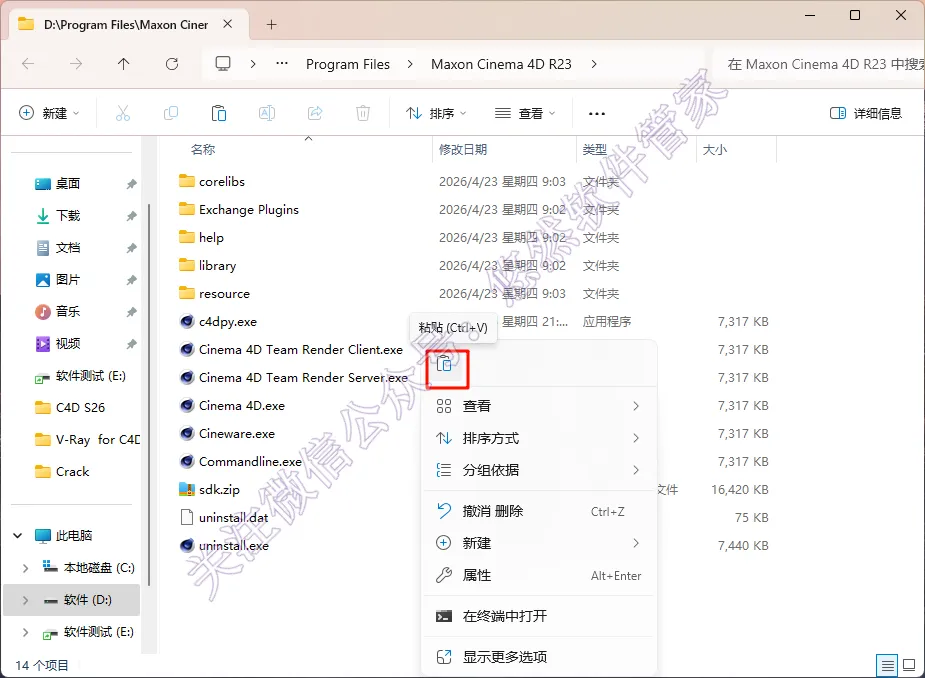Collapse the 此电脑 tree node
This screenshot has width=925, height=678.
[18, 536]
